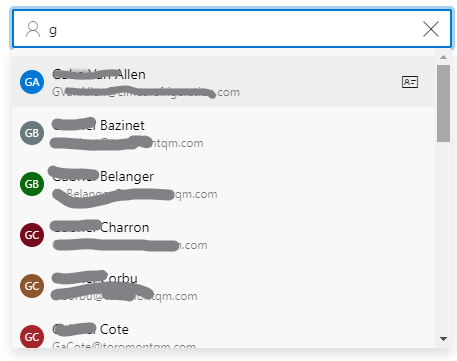
Task: Click the clear X icon in search box
Action: 431,29
